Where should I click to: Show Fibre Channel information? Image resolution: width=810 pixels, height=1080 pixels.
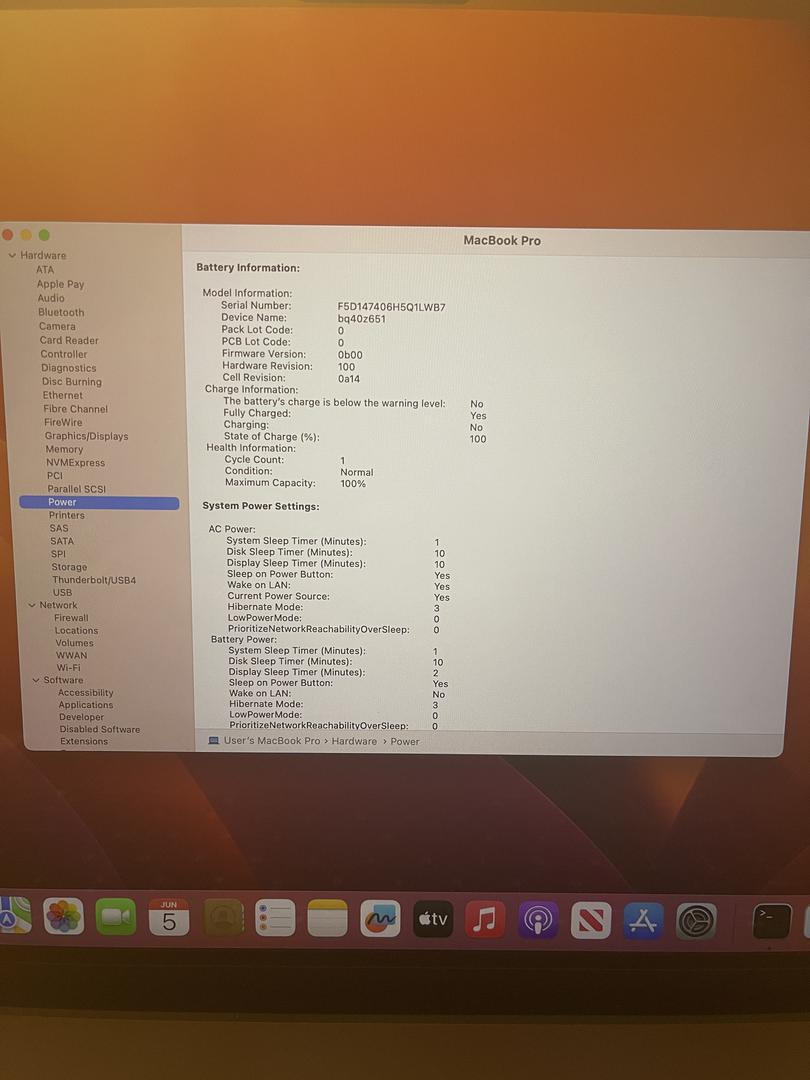click(x=76, y=409)
